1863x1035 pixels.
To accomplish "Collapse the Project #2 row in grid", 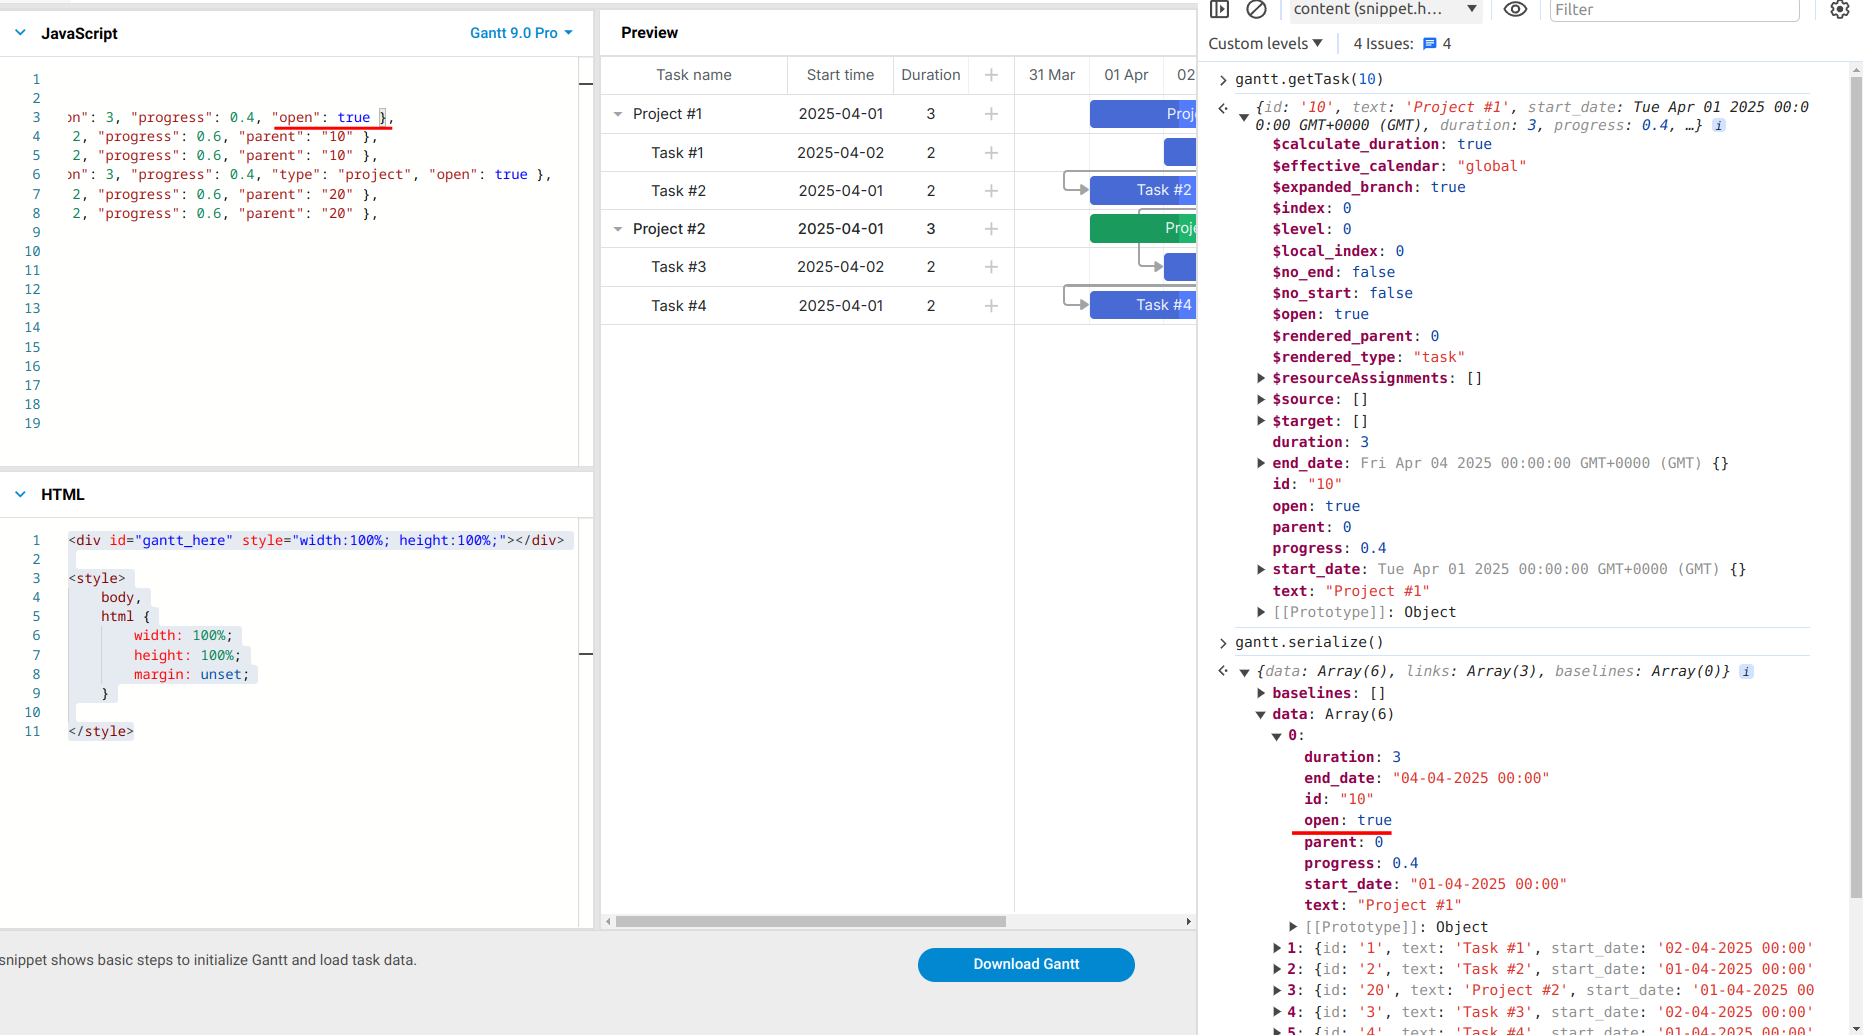I will click(618, 229).
